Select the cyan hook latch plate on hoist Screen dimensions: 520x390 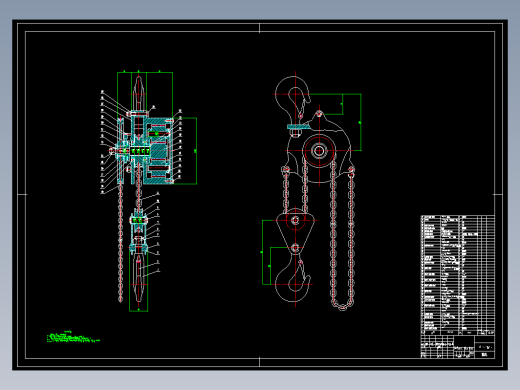click(x=299, y=127)
